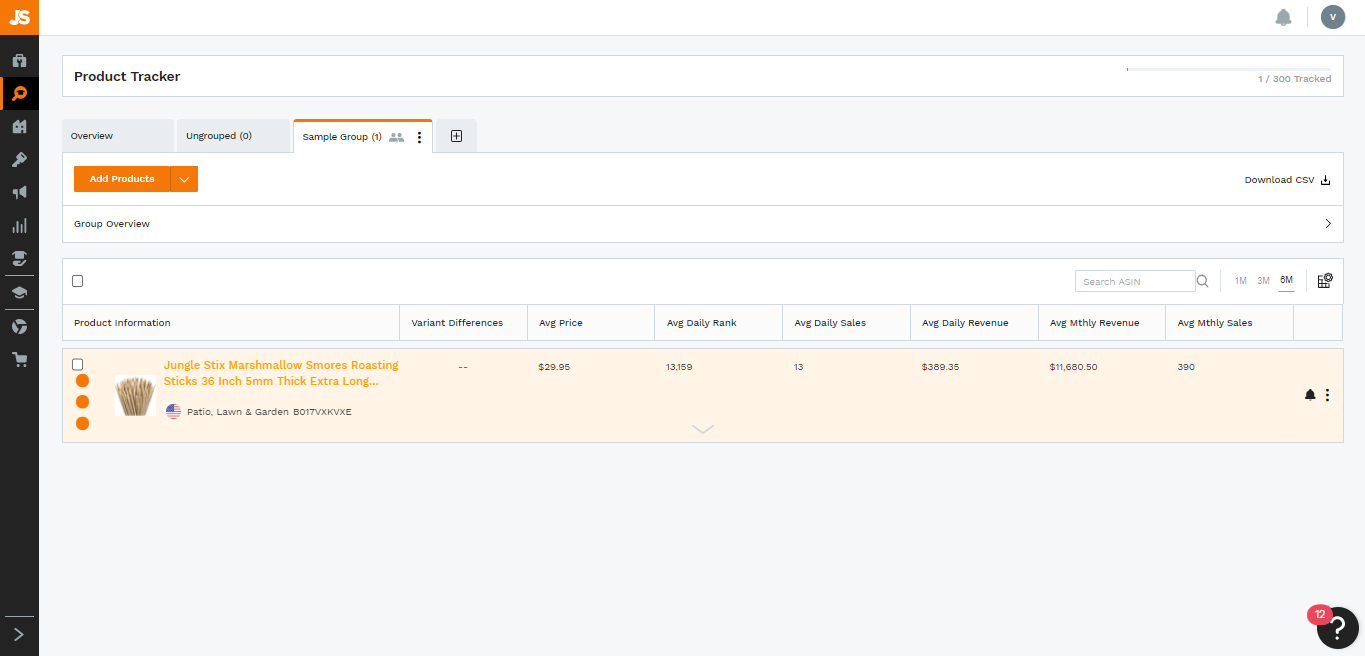This screenshot has height=656, width=1365.
Task: Open Add Products dropdown arrow
Action: click(x=184, y=179)
